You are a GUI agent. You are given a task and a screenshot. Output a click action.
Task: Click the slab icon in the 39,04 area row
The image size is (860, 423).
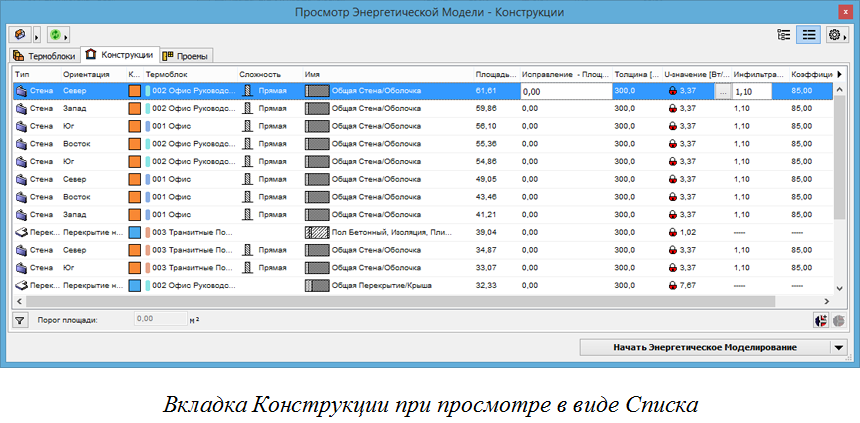pos(21,232)
